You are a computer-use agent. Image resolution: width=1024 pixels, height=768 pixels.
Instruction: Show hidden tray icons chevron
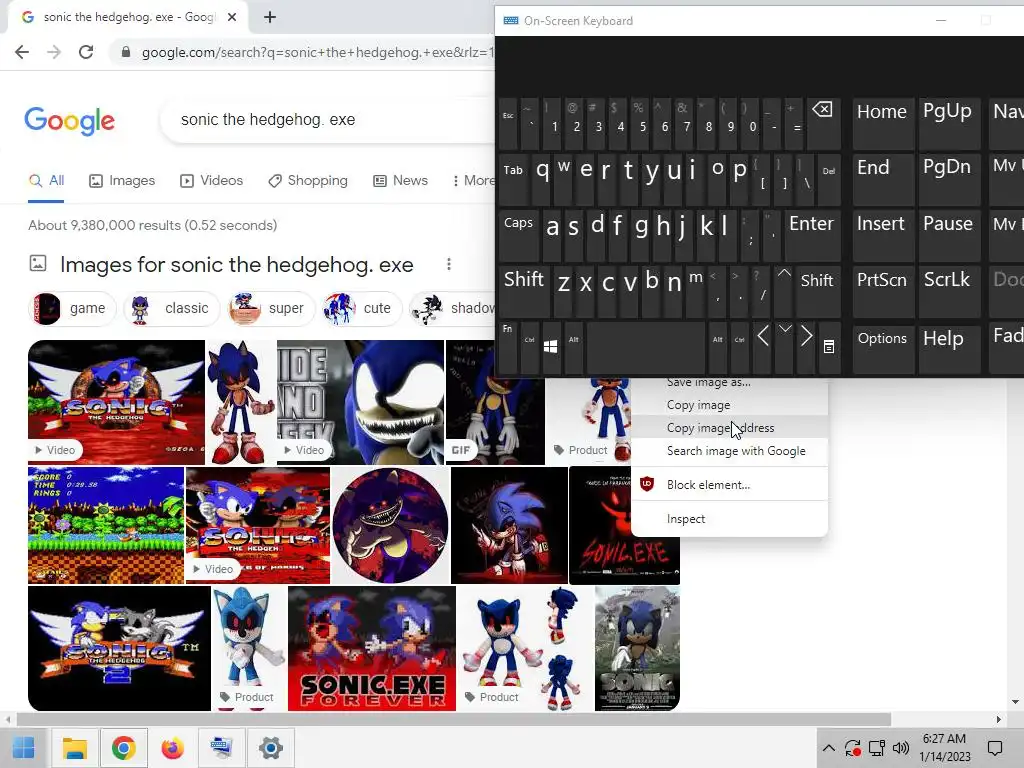point(829,748)
